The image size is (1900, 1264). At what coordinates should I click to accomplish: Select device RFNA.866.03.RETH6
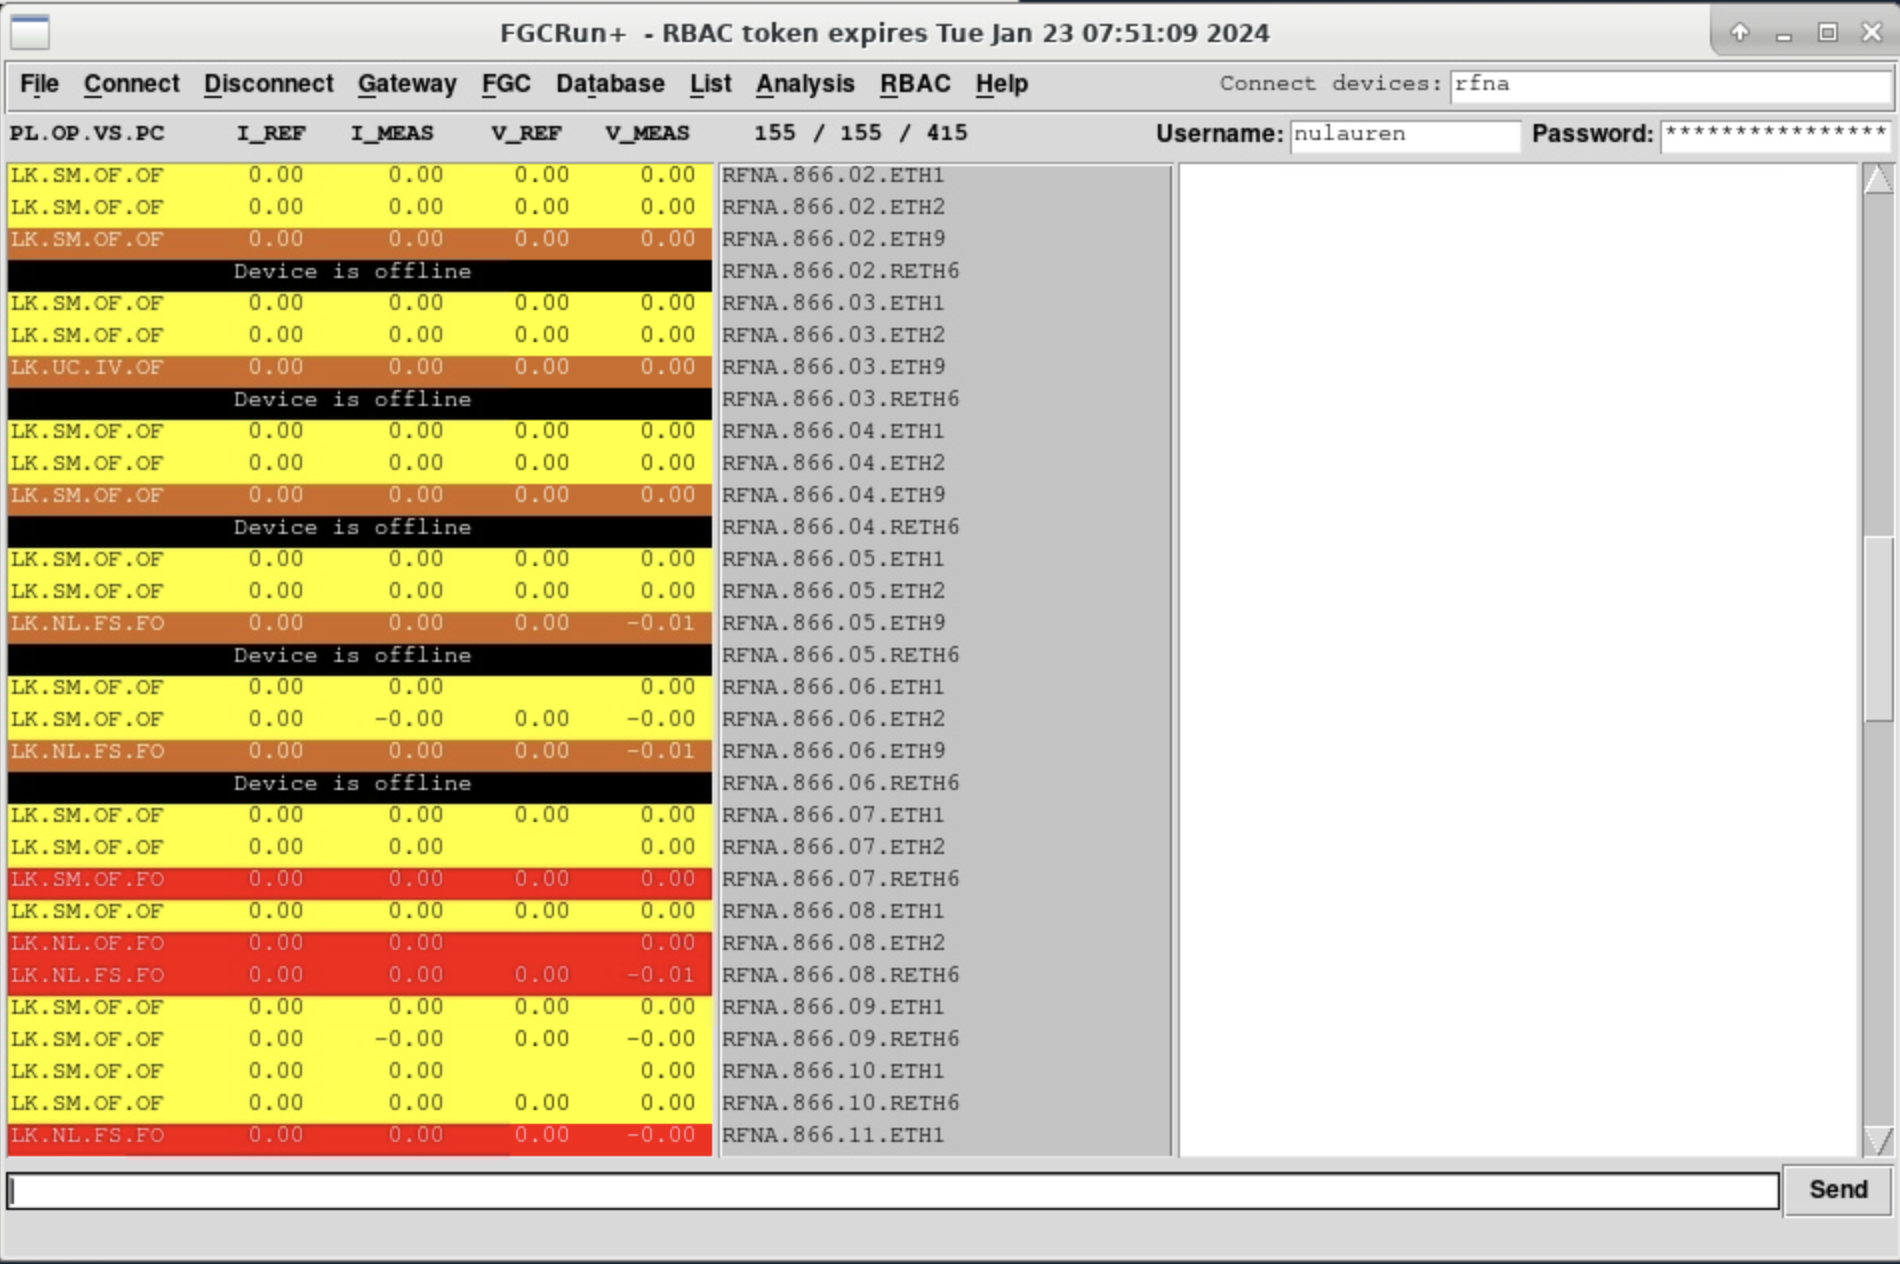tap(840, 399)
